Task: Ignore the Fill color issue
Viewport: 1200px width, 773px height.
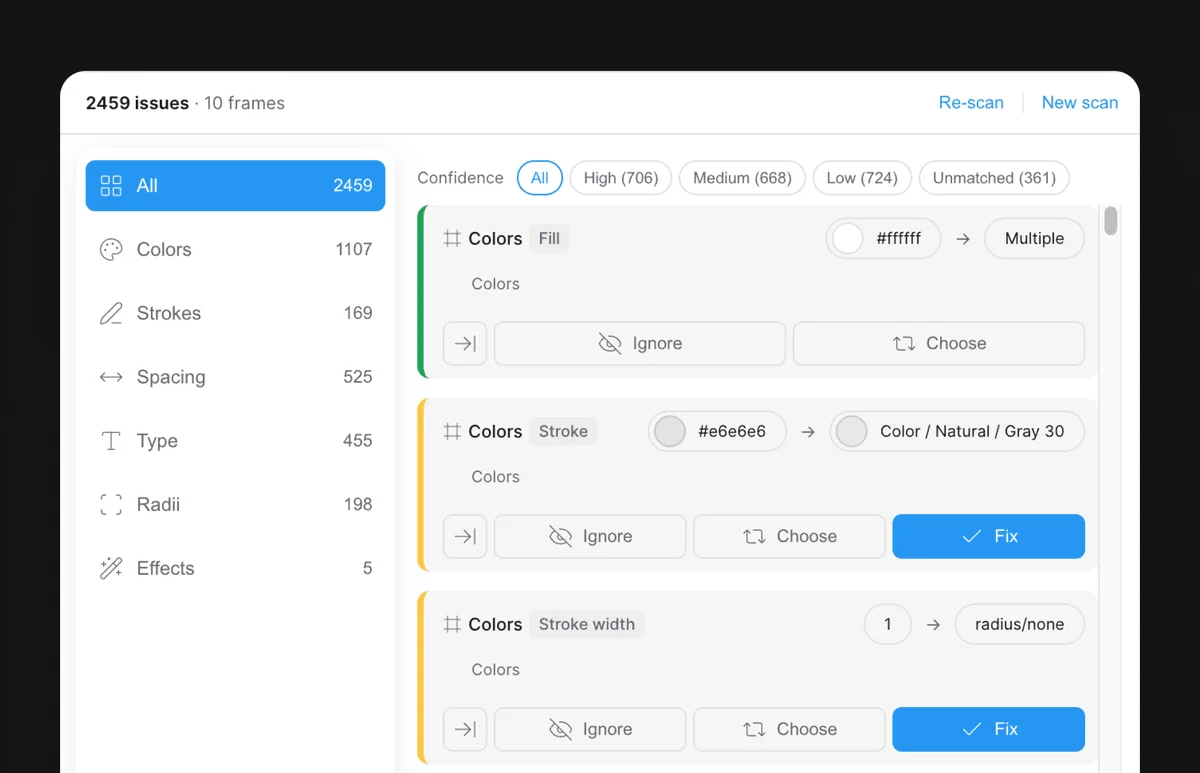Action: pos(640,343)
